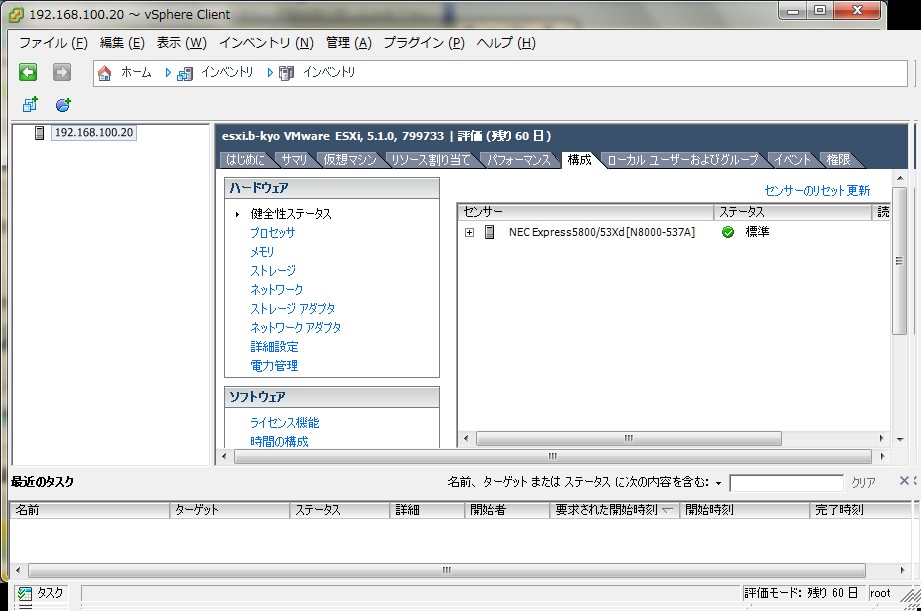Click the センサーのリセット link
Viewport: 921px width, 611px height.
(804, 190)
